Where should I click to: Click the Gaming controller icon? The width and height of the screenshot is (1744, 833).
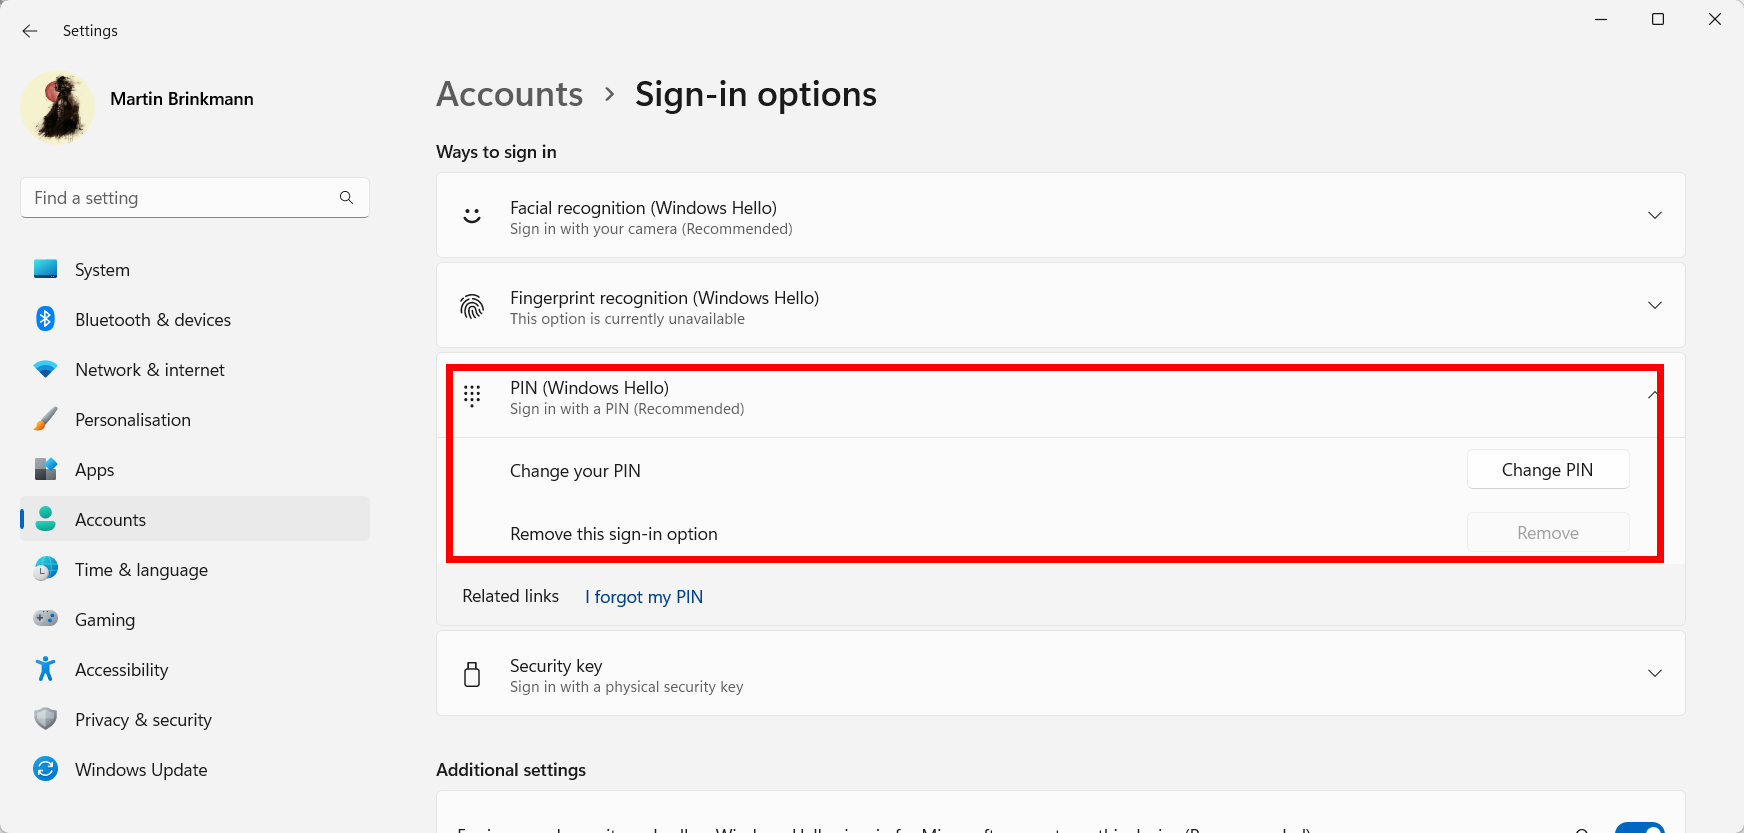tap(46, 619)
